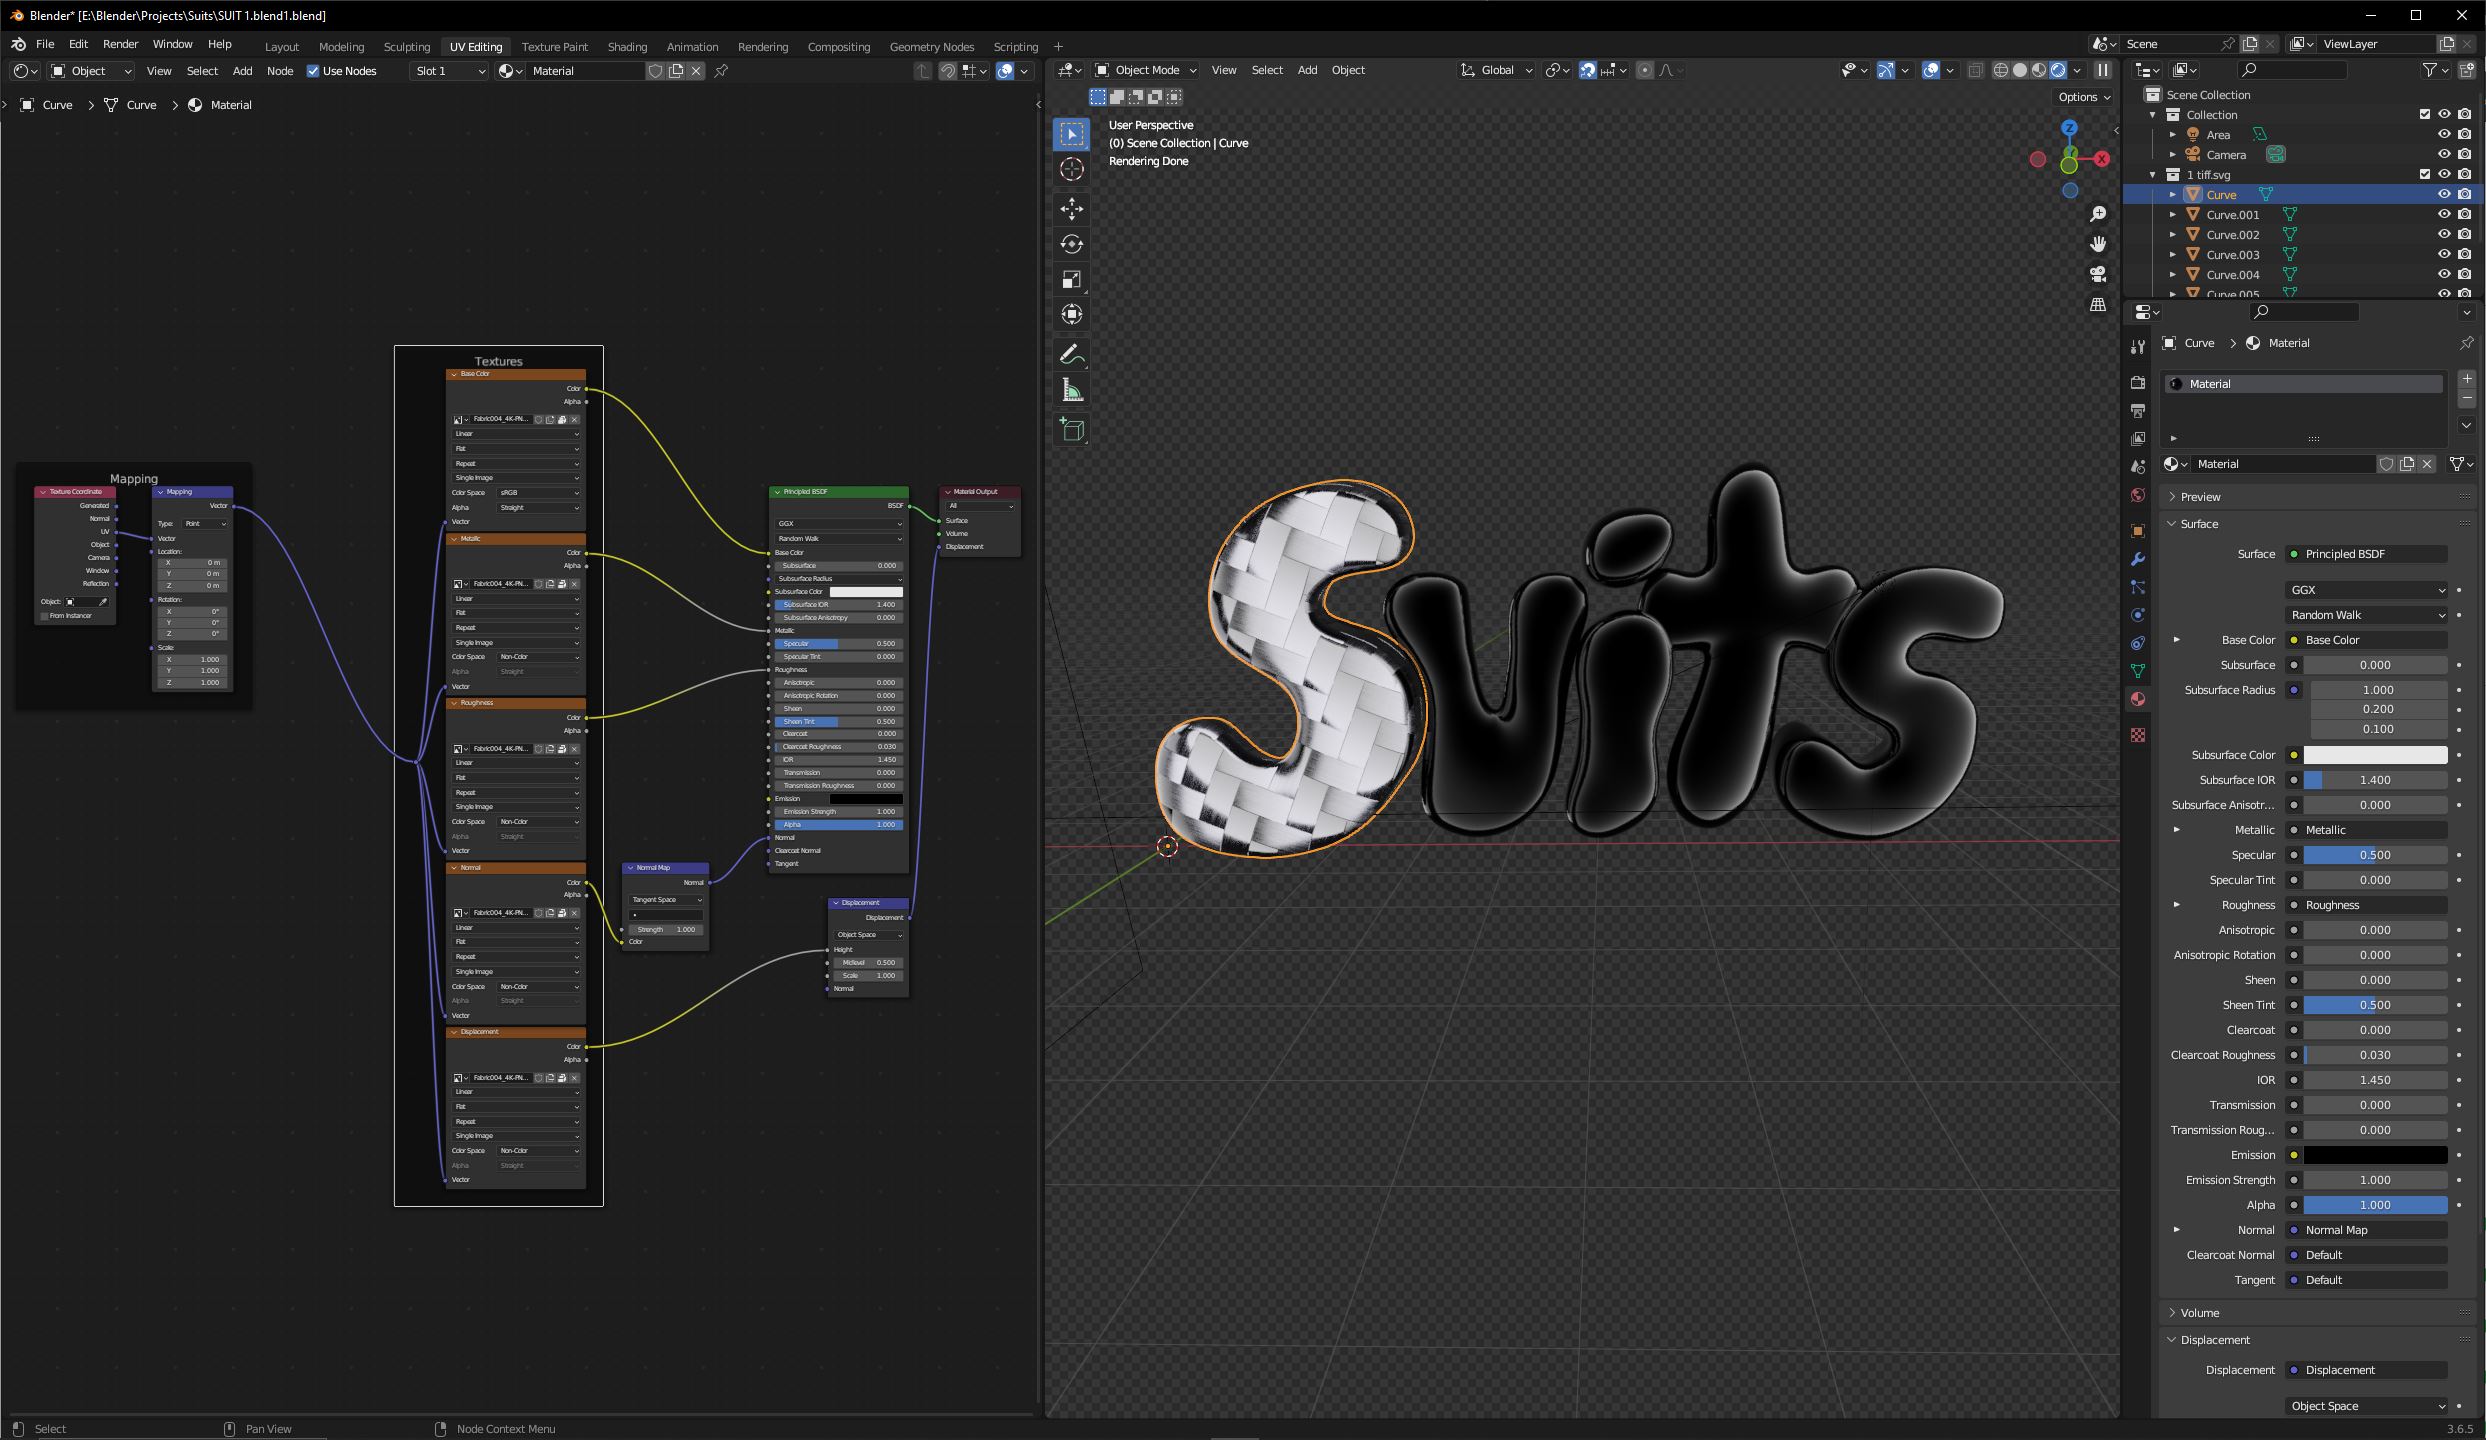The width and height of the screenshot is (2486, 1440).
Task: Select the Add Cube tool
Action: [x=1071, y=430]
